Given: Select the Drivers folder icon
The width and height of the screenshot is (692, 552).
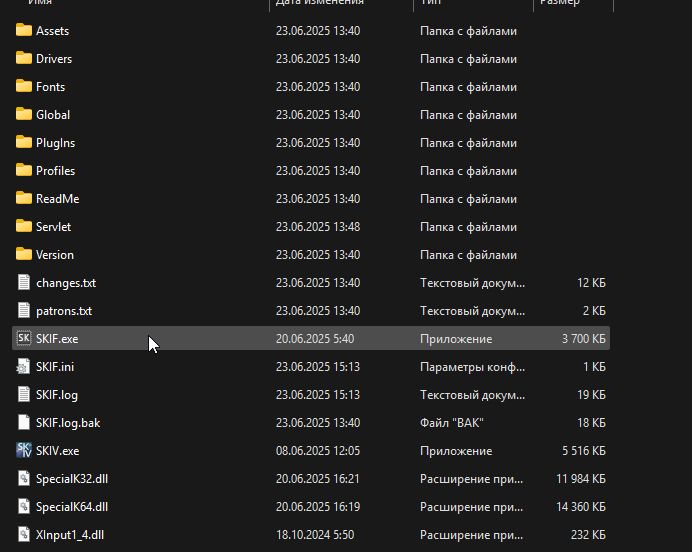Looking at the screenshot, I should pos(24,58).
